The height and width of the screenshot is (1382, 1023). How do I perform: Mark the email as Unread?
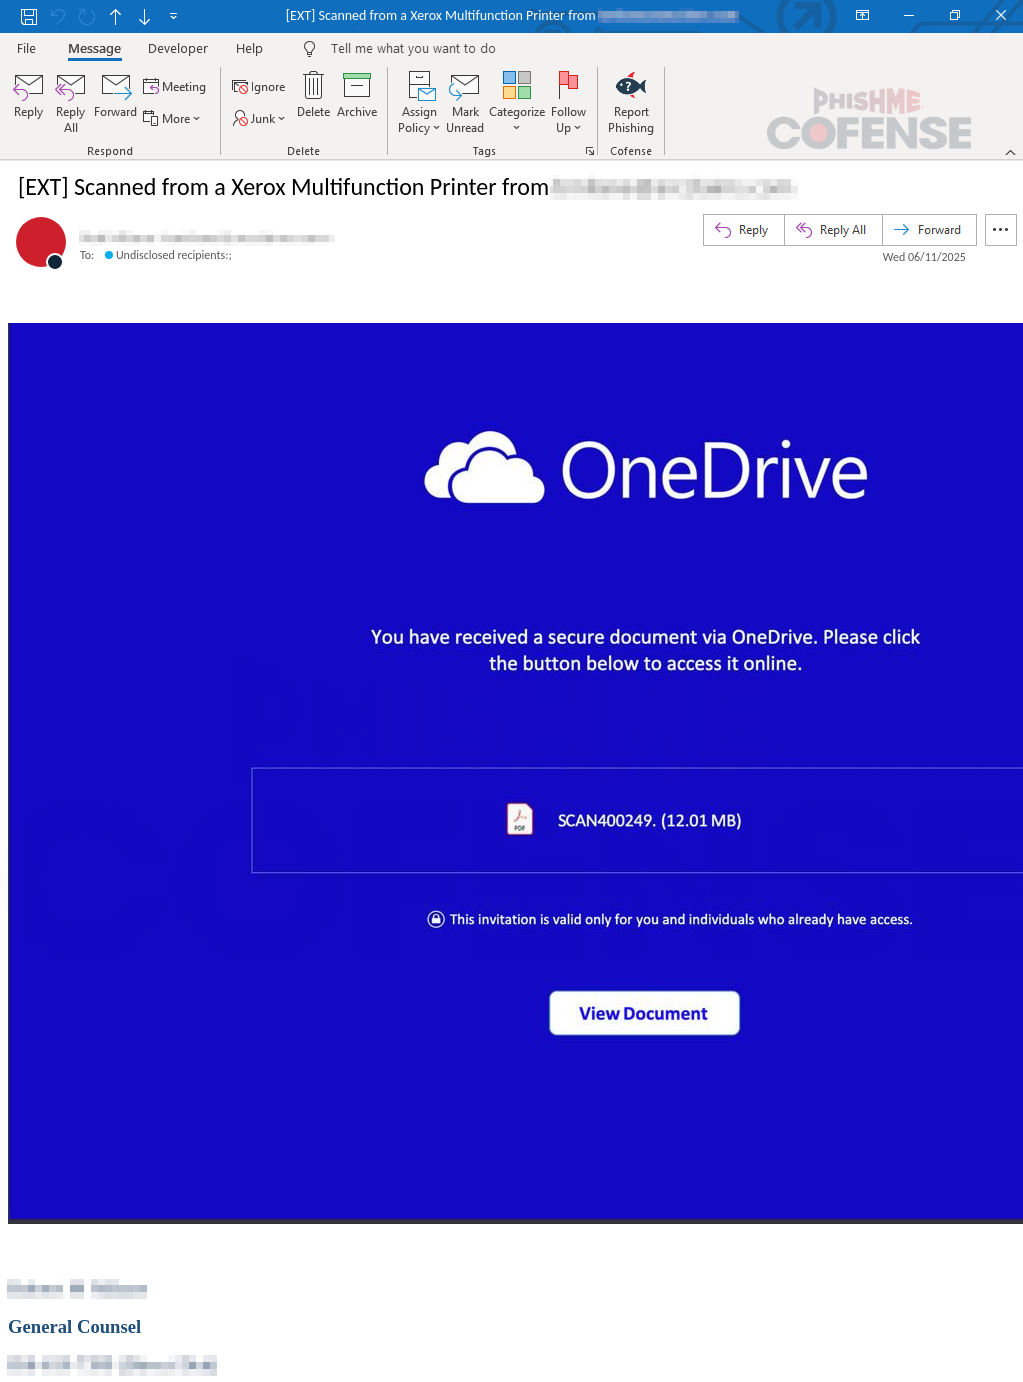(464, 102)
